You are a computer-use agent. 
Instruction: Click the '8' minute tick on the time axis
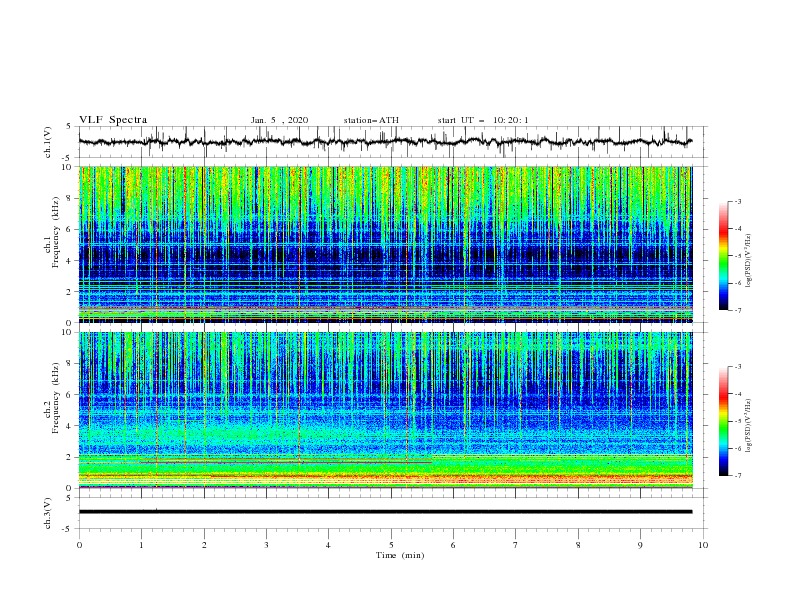click(x=578, y=545)
